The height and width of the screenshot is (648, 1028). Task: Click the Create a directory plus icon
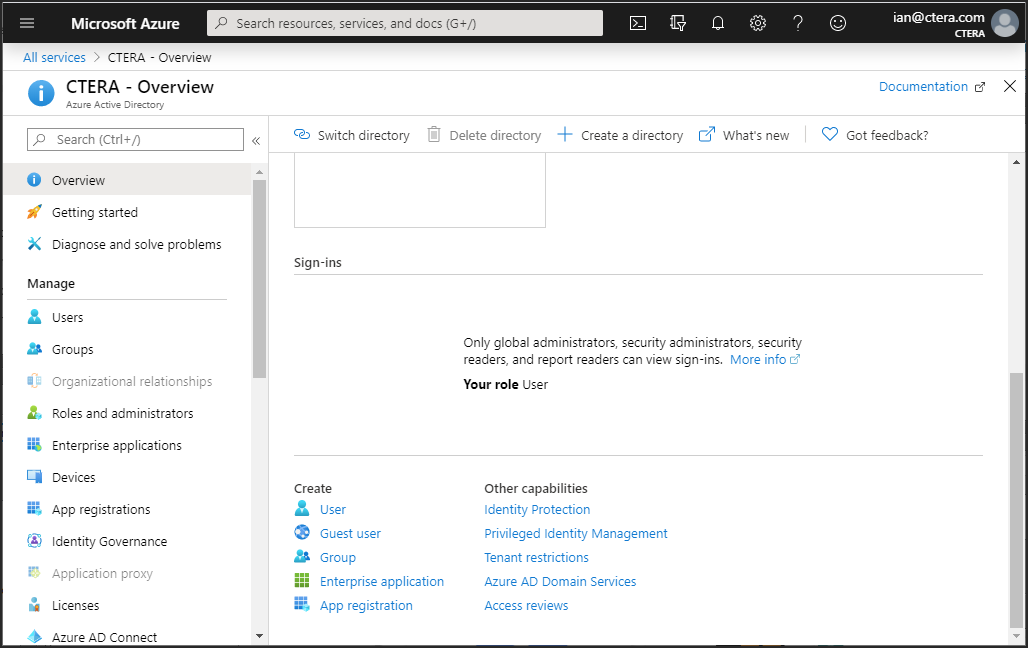click(x=564, y=134)
